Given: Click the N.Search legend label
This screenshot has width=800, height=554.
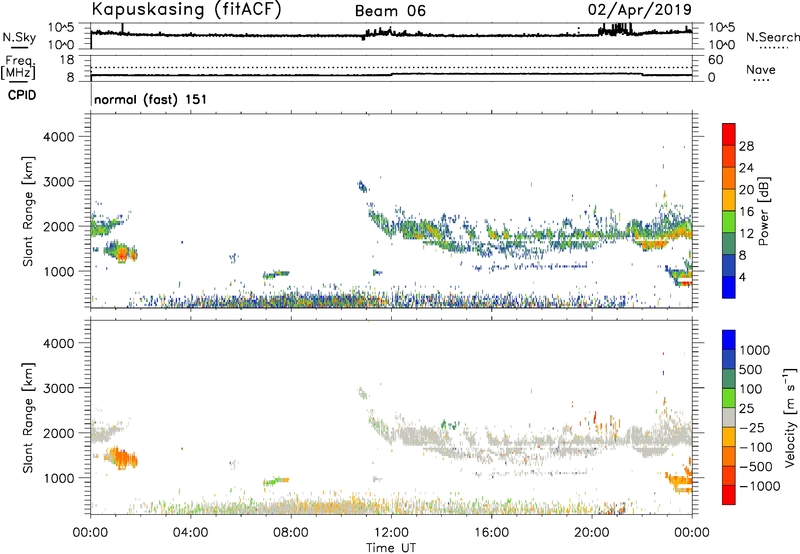Looking at the screenshot, I should point(772,37).
